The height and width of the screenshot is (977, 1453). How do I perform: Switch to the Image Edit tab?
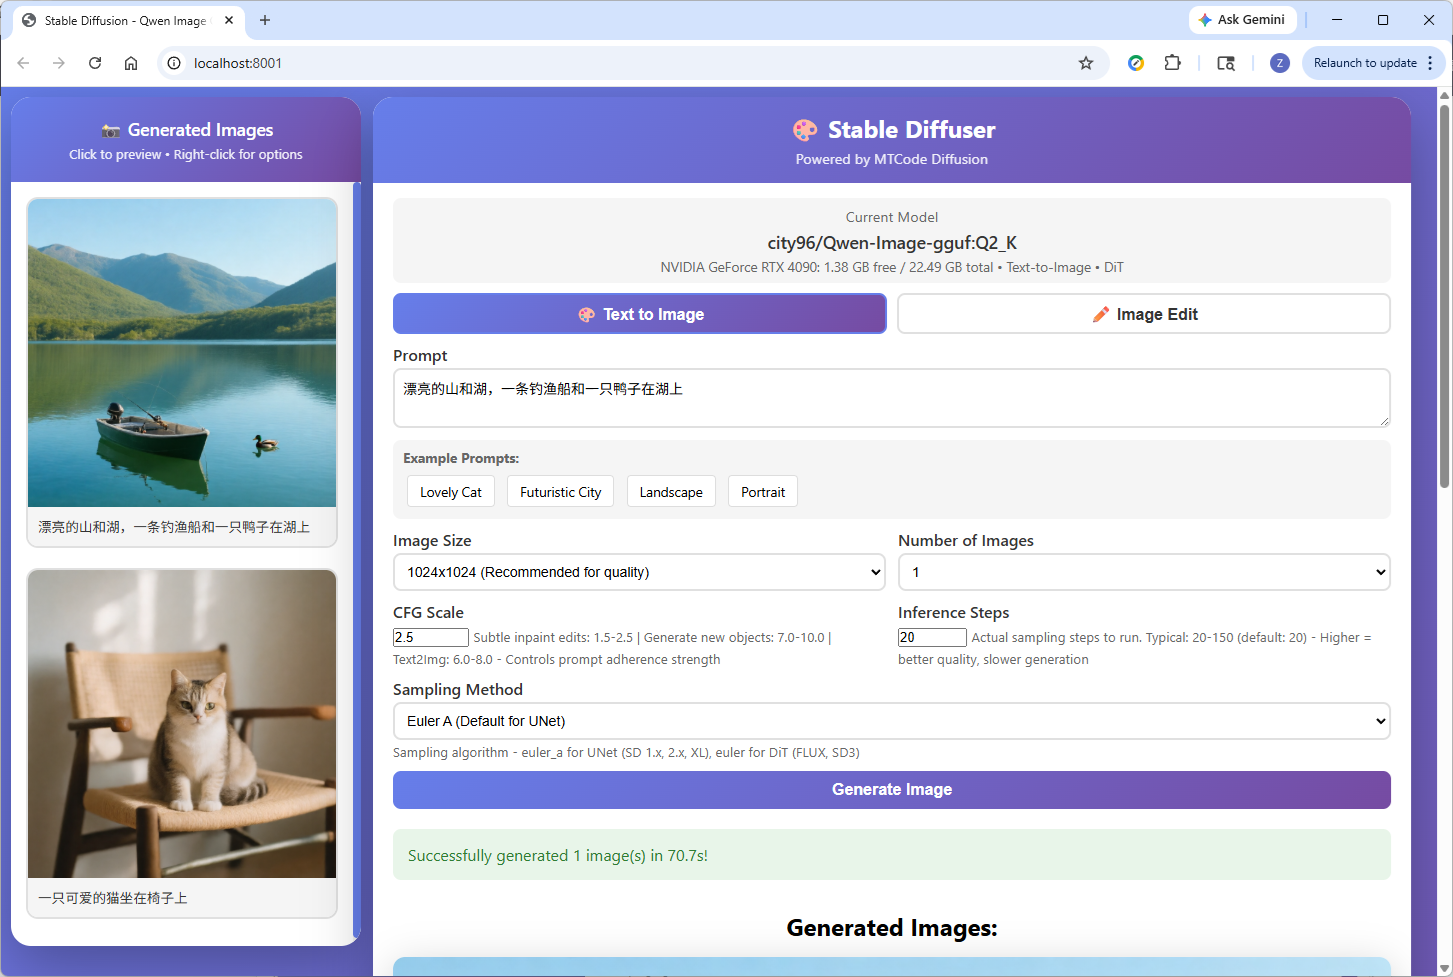pyautogui.click(x=1144, y=314)
